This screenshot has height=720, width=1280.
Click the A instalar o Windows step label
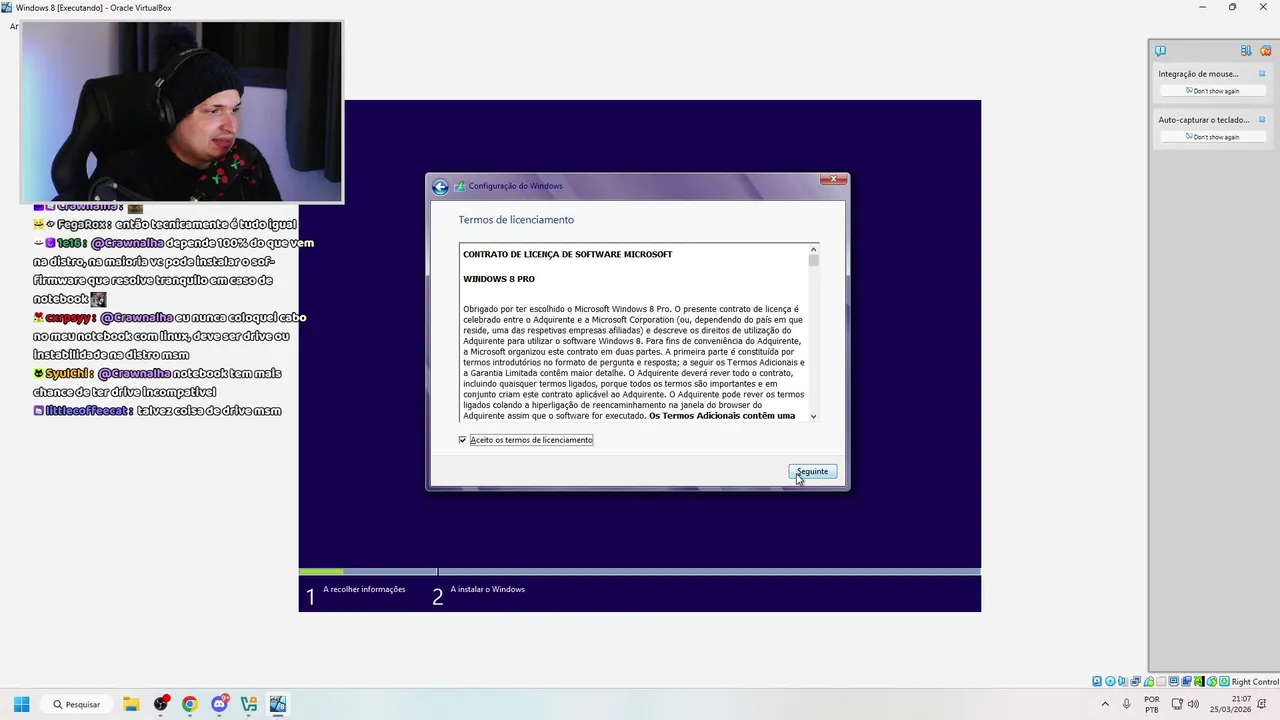488,589
